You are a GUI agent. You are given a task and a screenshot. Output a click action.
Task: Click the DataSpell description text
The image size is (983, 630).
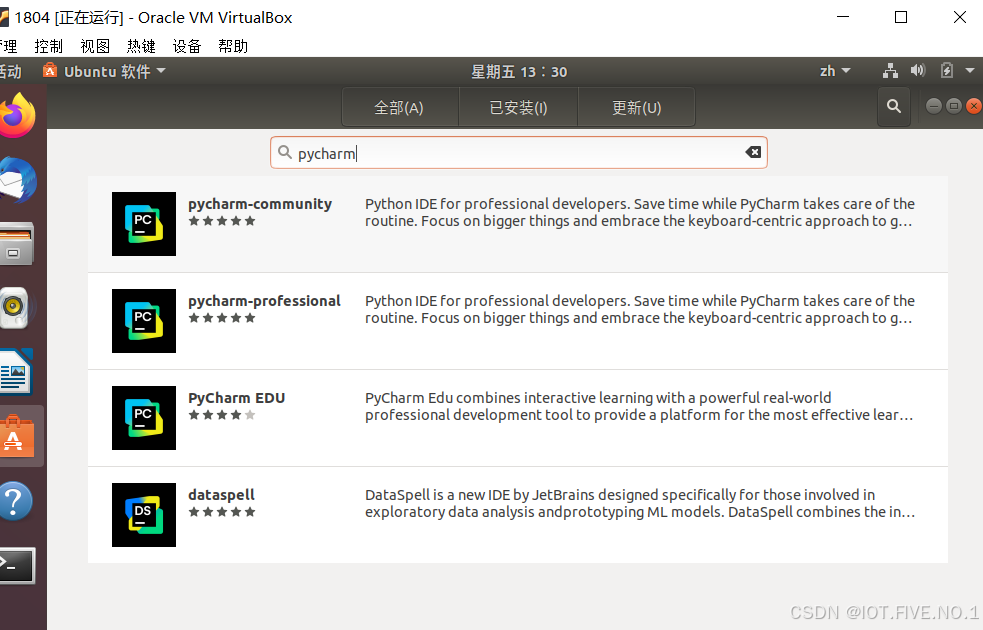click(640, 503)
